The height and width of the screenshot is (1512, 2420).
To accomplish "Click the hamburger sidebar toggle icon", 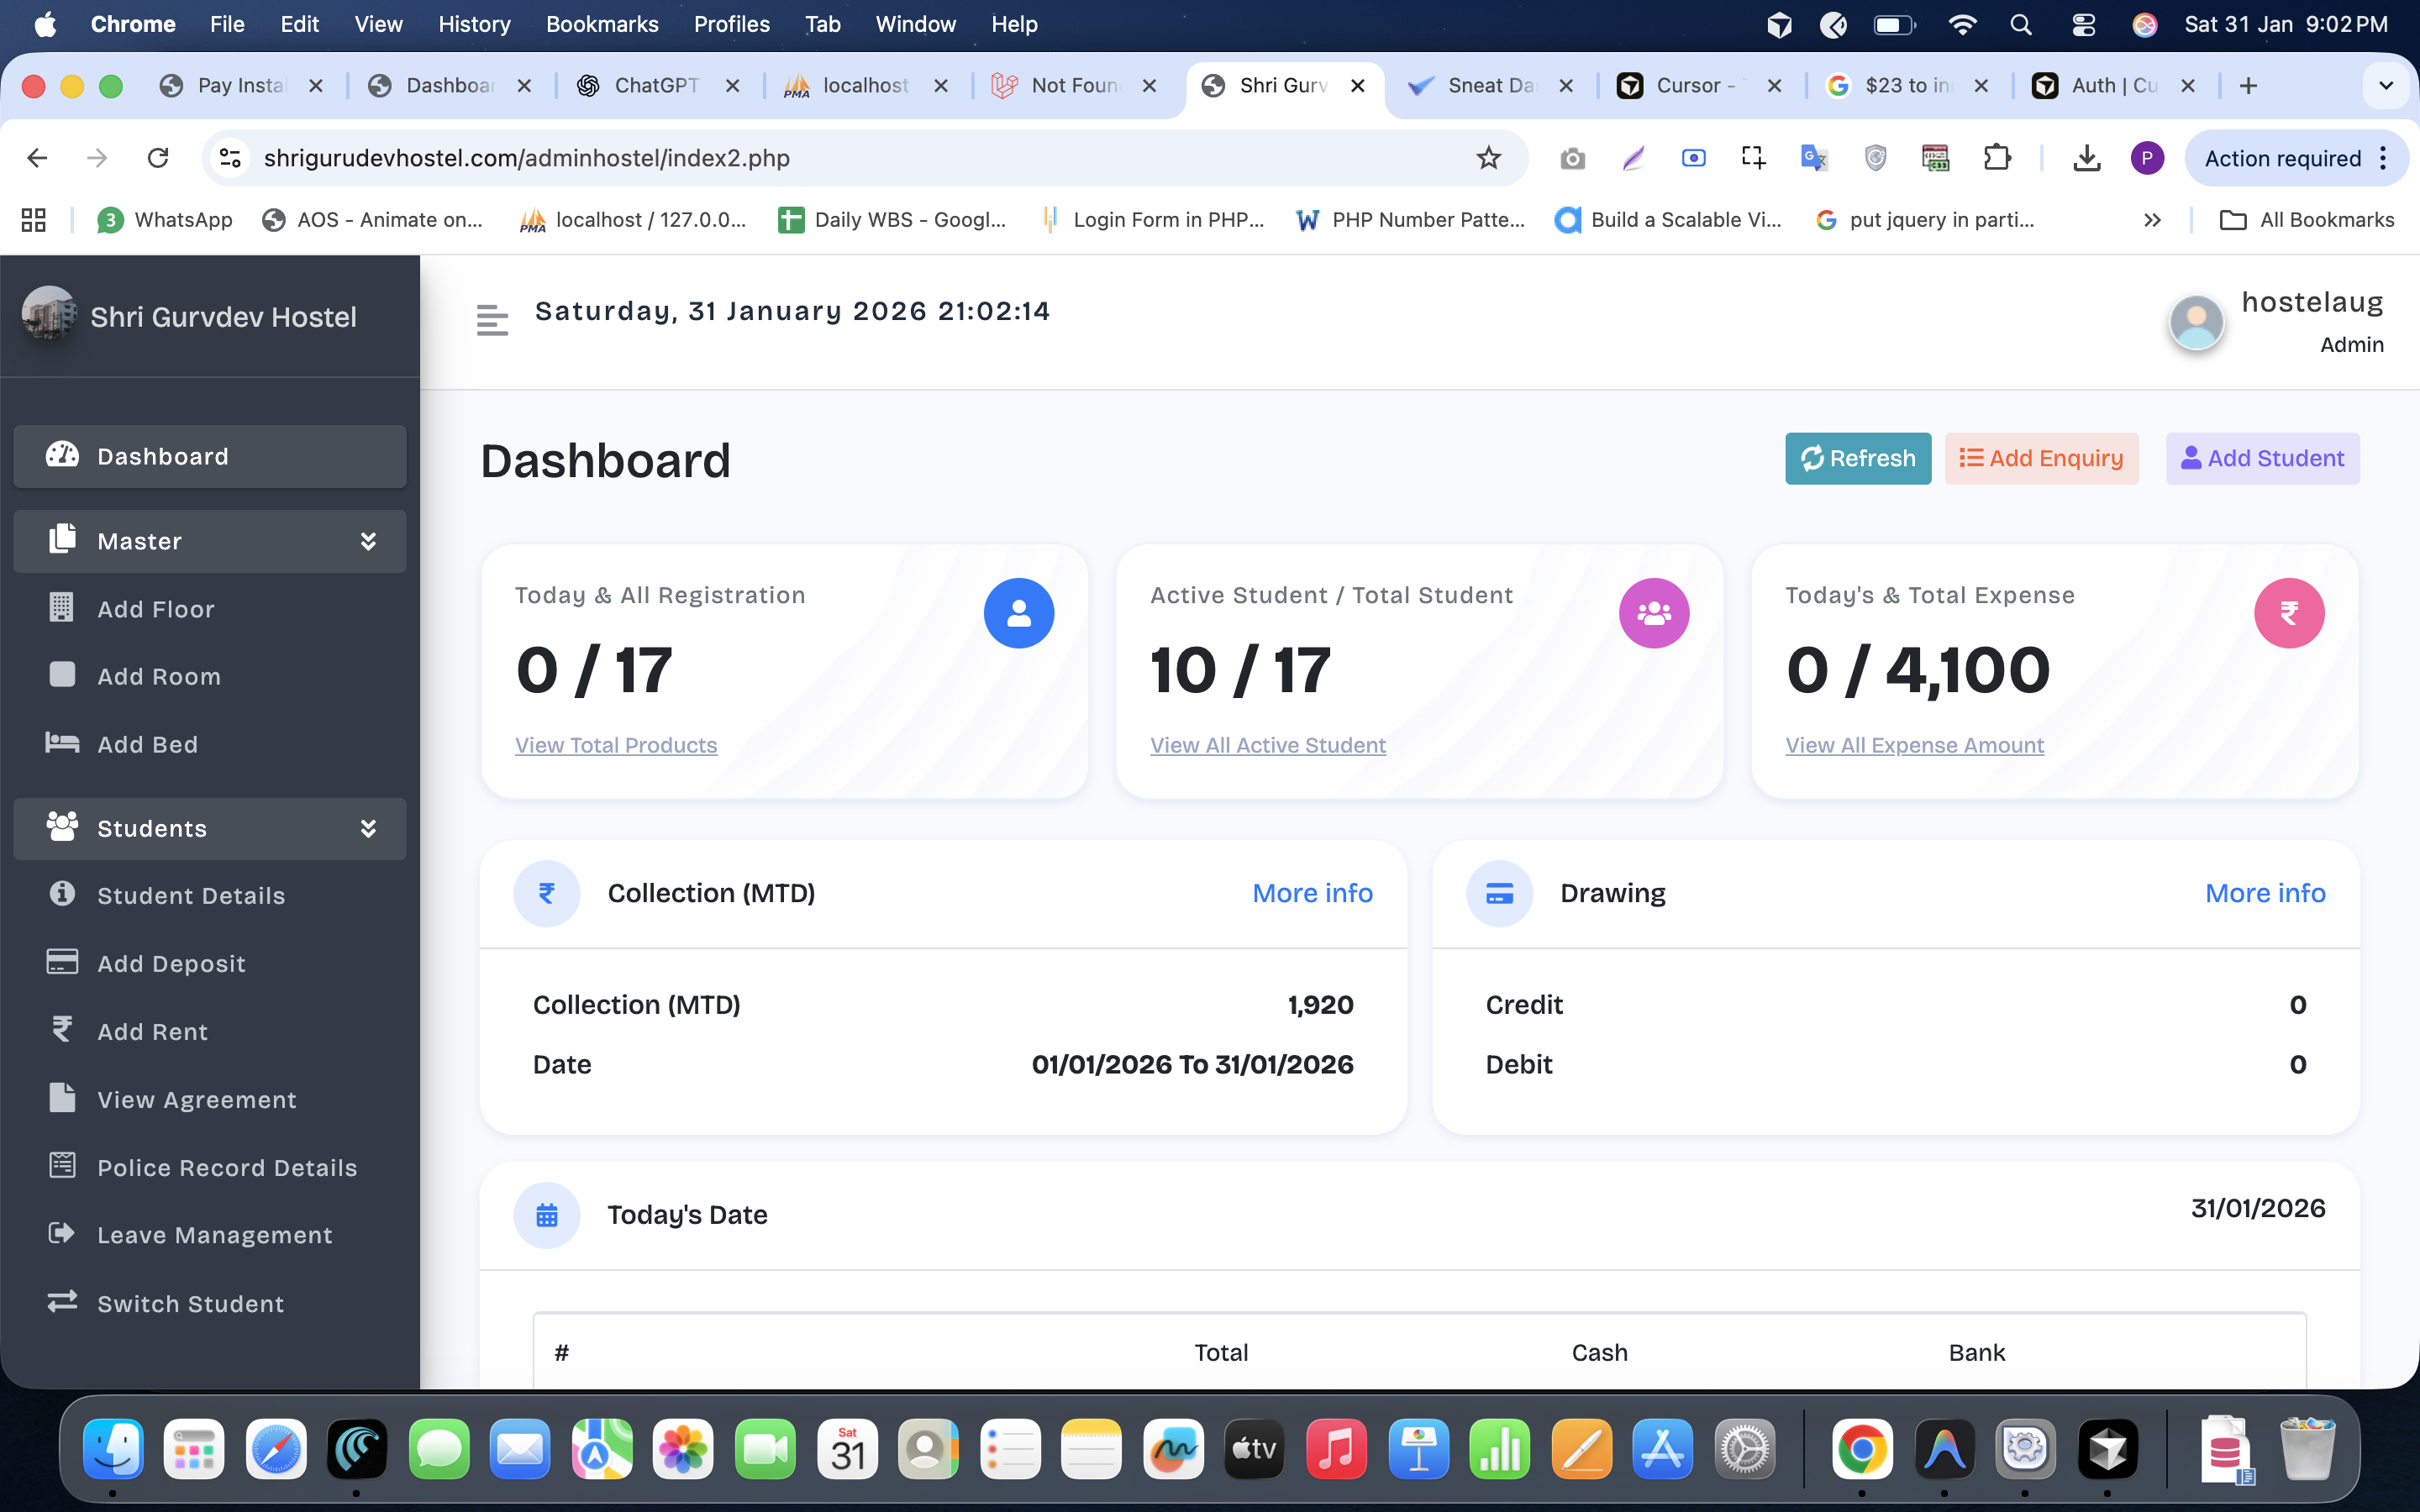I will [492, 320].
